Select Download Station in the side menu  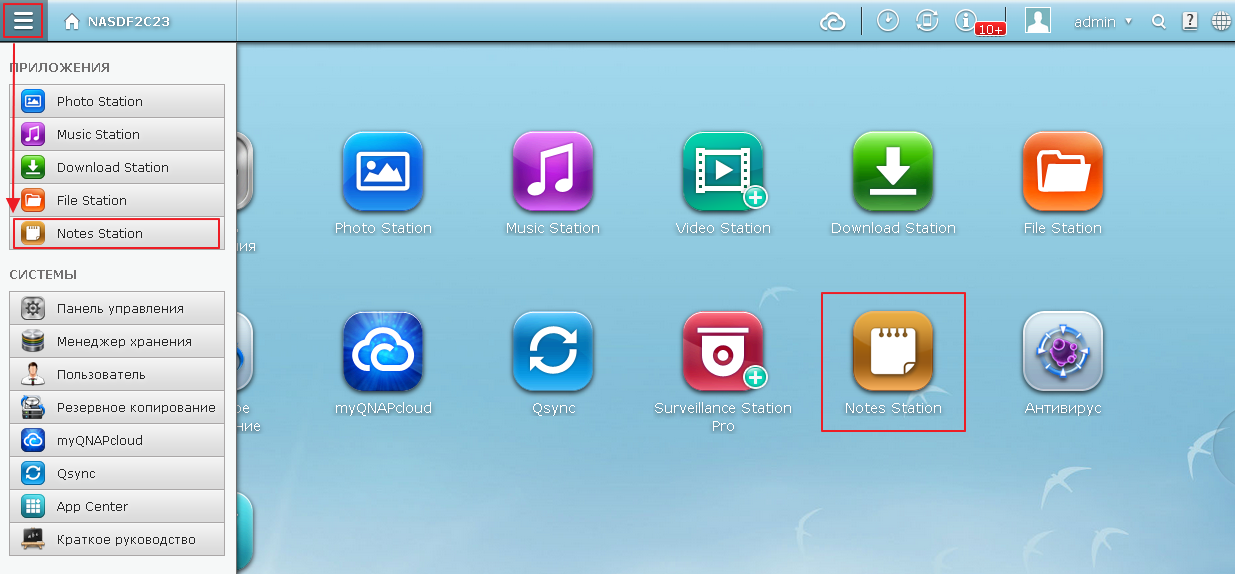tap(117, 167)
